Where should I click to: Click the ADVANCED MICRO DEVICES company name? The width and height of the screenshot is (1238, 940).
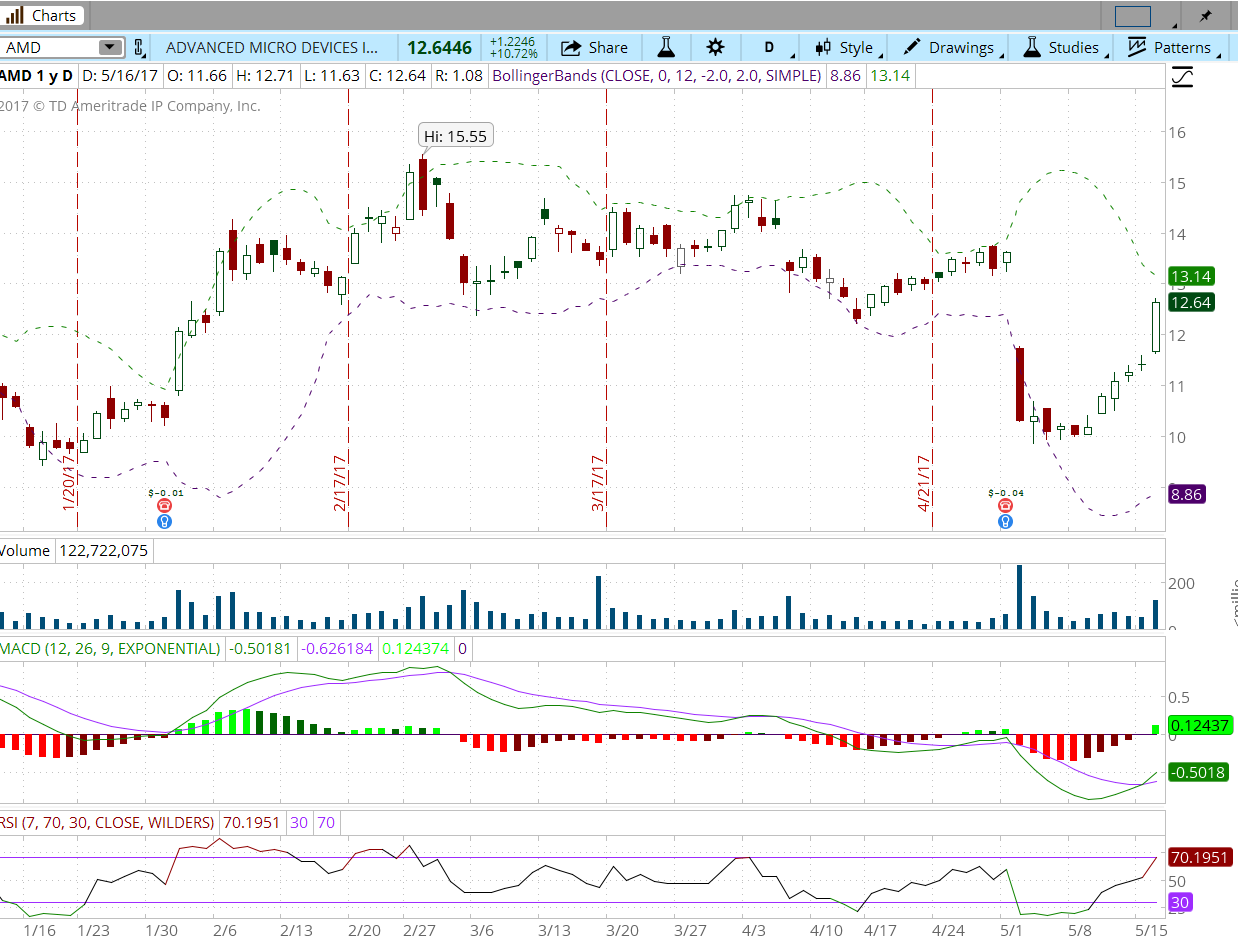coord(272,47)
